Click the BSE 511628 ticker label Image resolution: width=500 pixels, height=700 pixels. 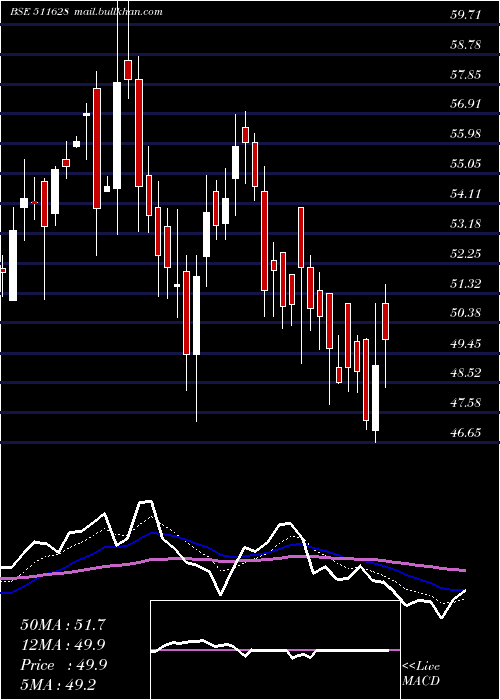pos(39,12)
